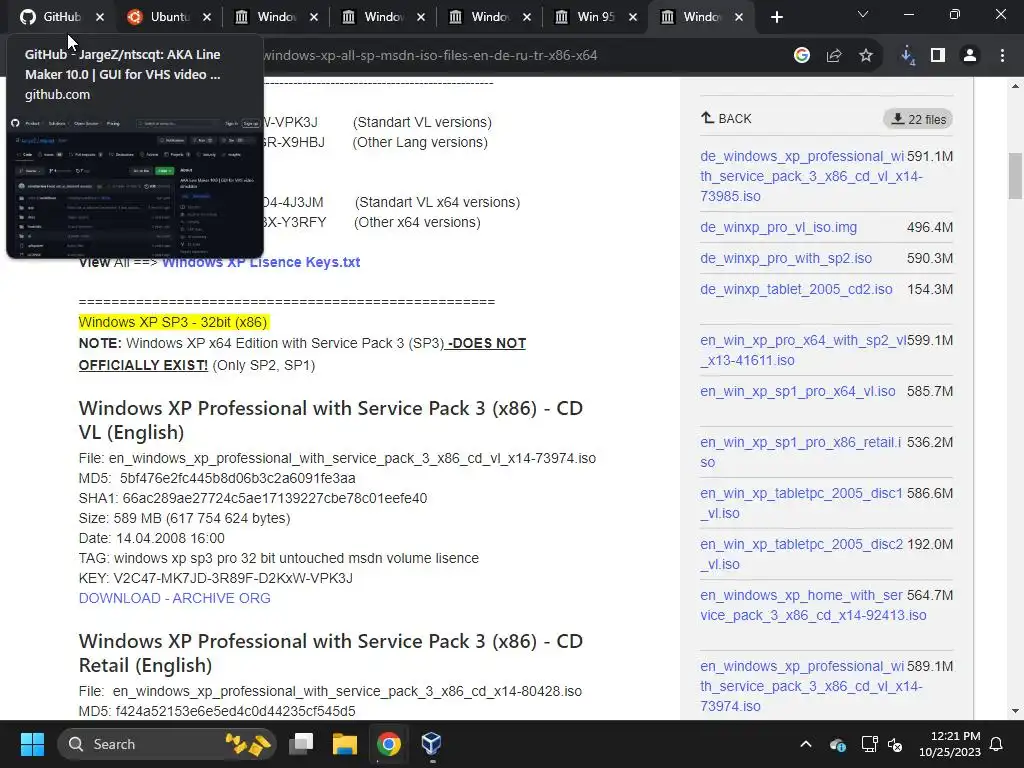The height and width of the screenshot is (768, 1024).
Task: Open the Windows Start menu
Action: coord(32,744)
